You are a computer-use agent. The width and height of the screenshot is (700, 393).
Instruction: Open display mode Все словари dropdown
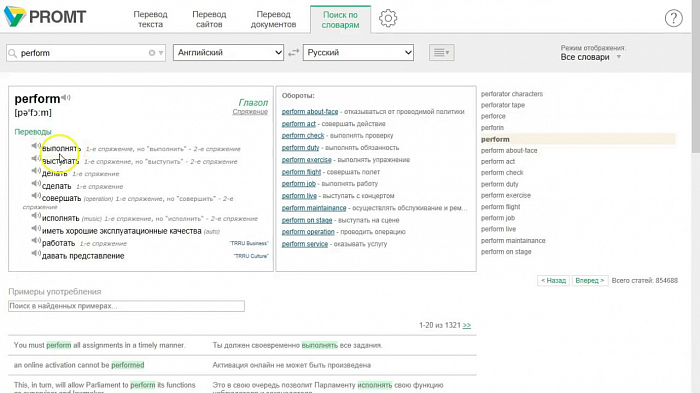(590, 57)
